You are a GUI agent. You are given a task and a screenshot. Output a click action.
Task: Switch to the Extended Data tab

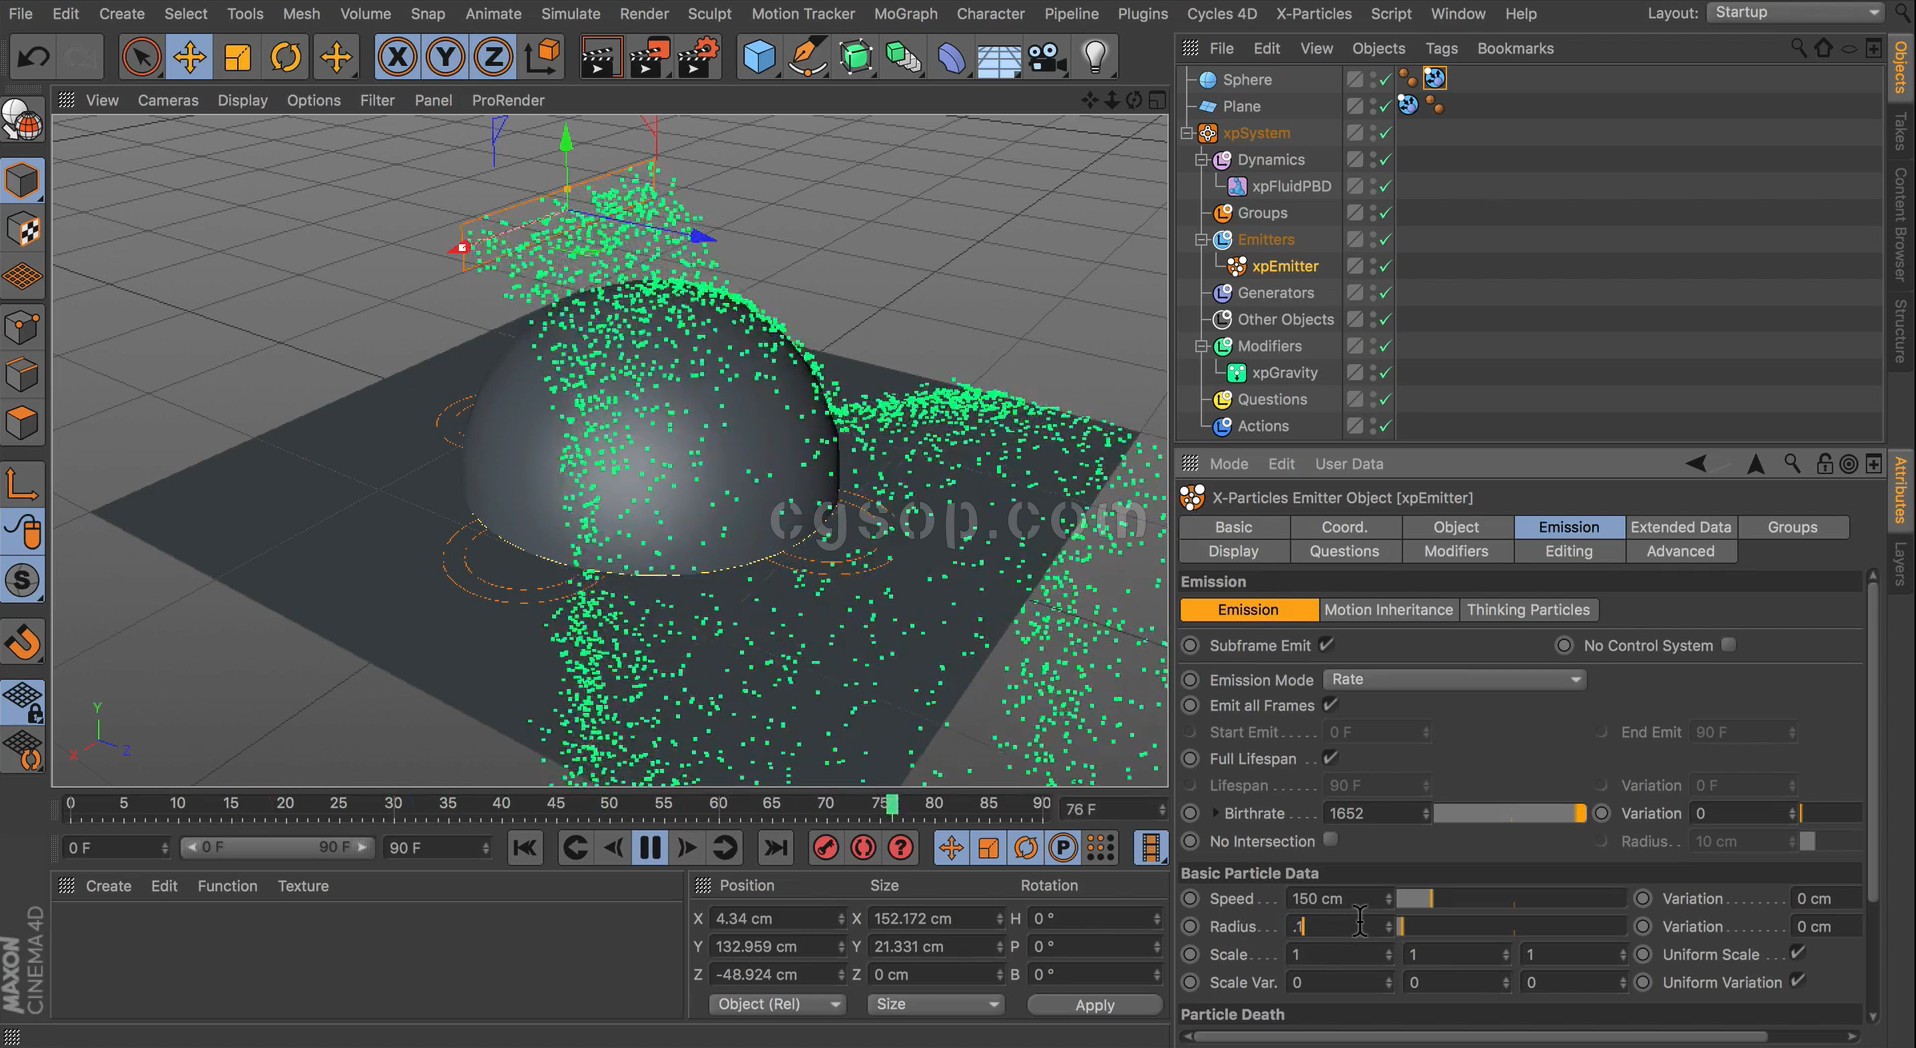(x=1680, y=527)
